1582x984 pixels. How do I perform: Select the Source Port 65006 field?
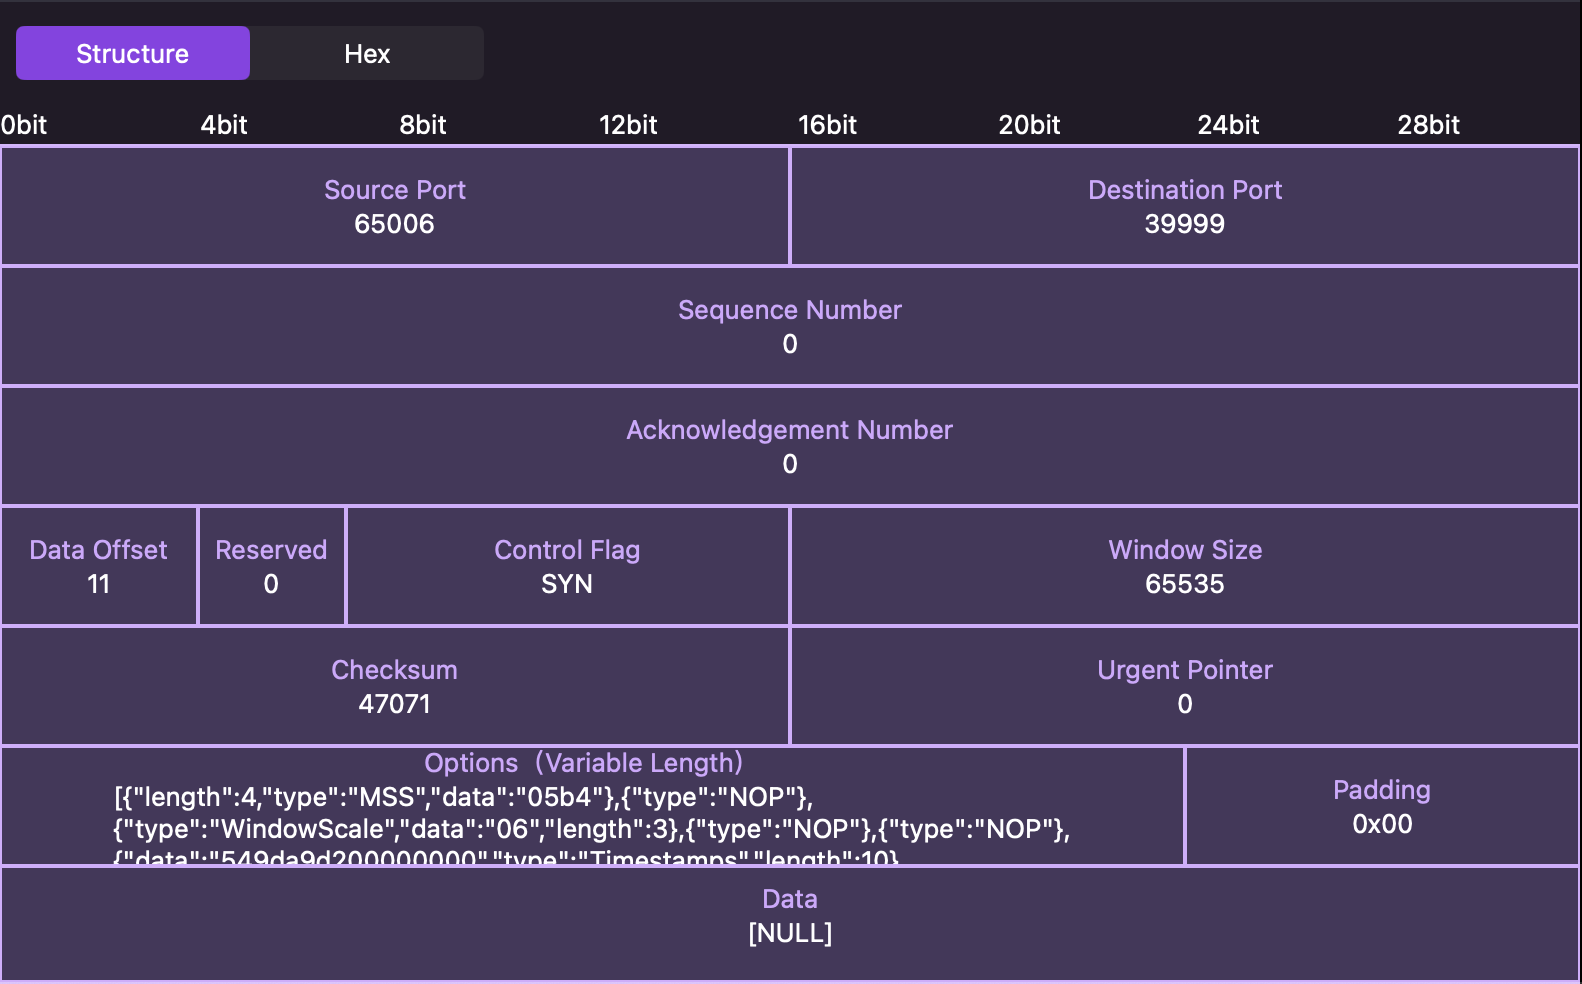[x=395, y=206]
